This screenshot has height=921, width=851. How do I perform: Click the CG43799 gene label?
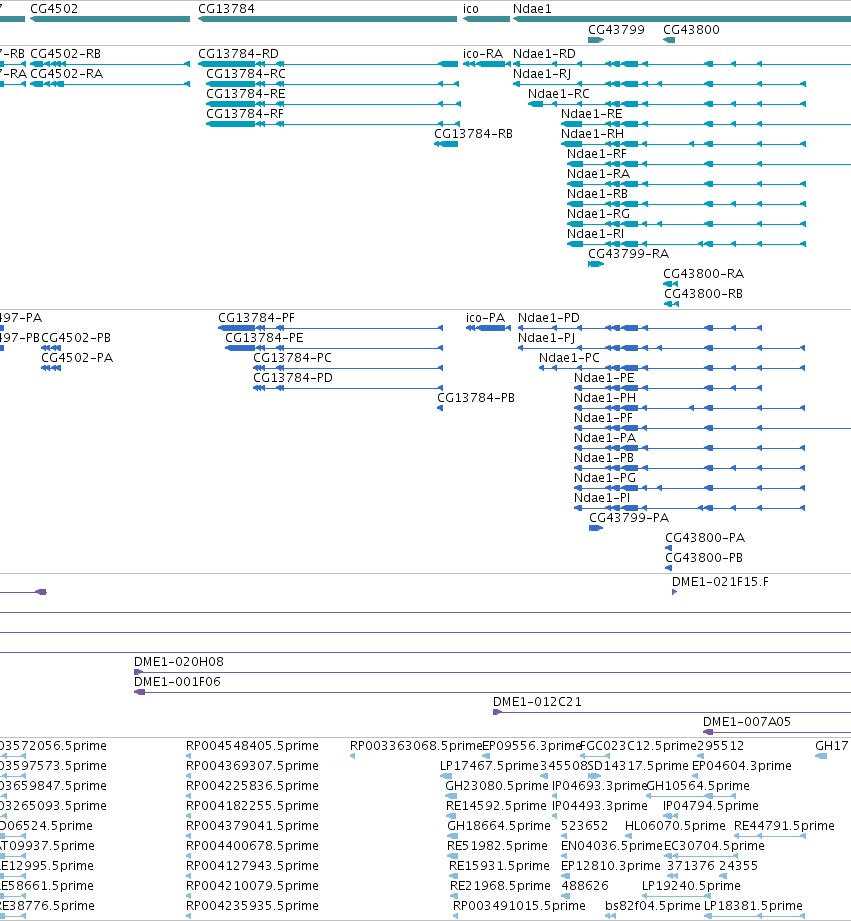(x=616, y=29)
